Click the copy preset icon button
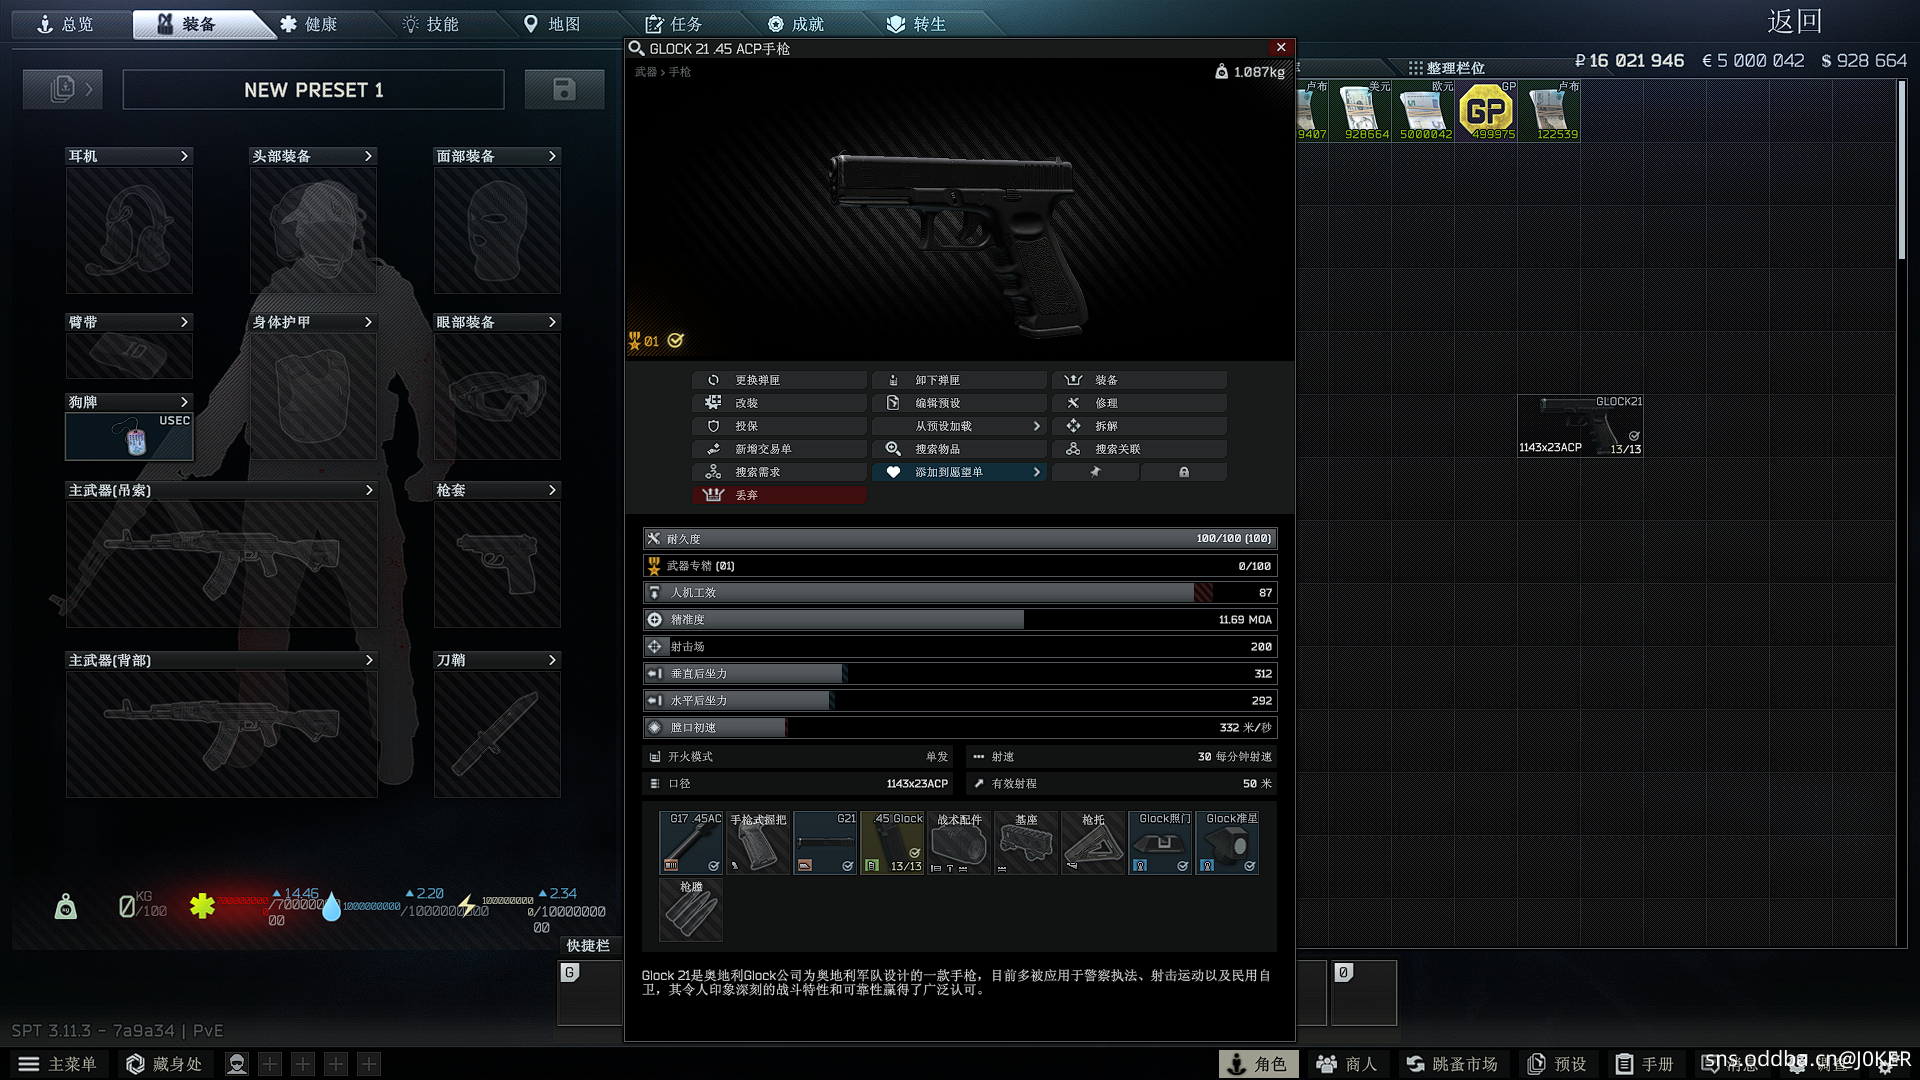The height and width of the screenshot is (1080, 1920). coord(63,90)
